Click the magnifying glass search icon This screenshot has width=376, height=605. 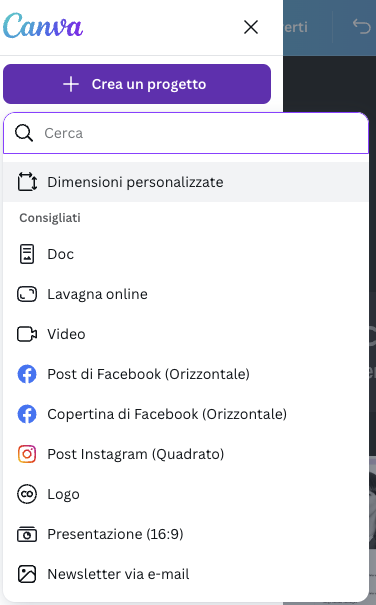point(24,133)
